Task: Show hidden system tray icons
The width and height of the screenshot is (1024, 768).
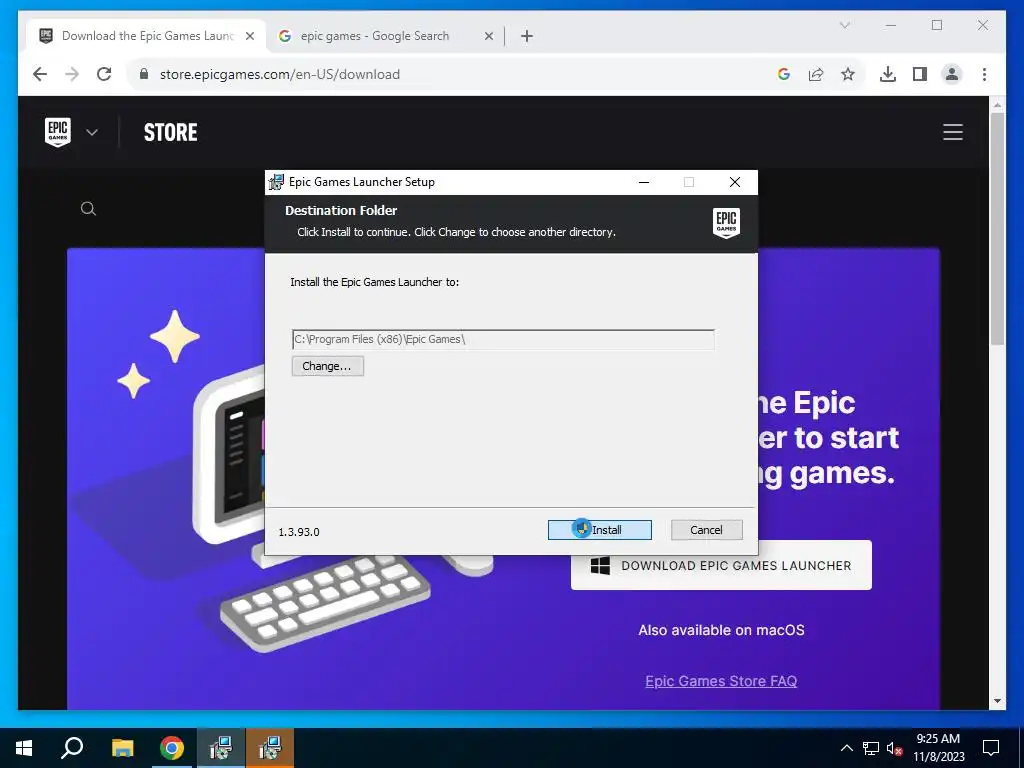Action: [846, 748]
